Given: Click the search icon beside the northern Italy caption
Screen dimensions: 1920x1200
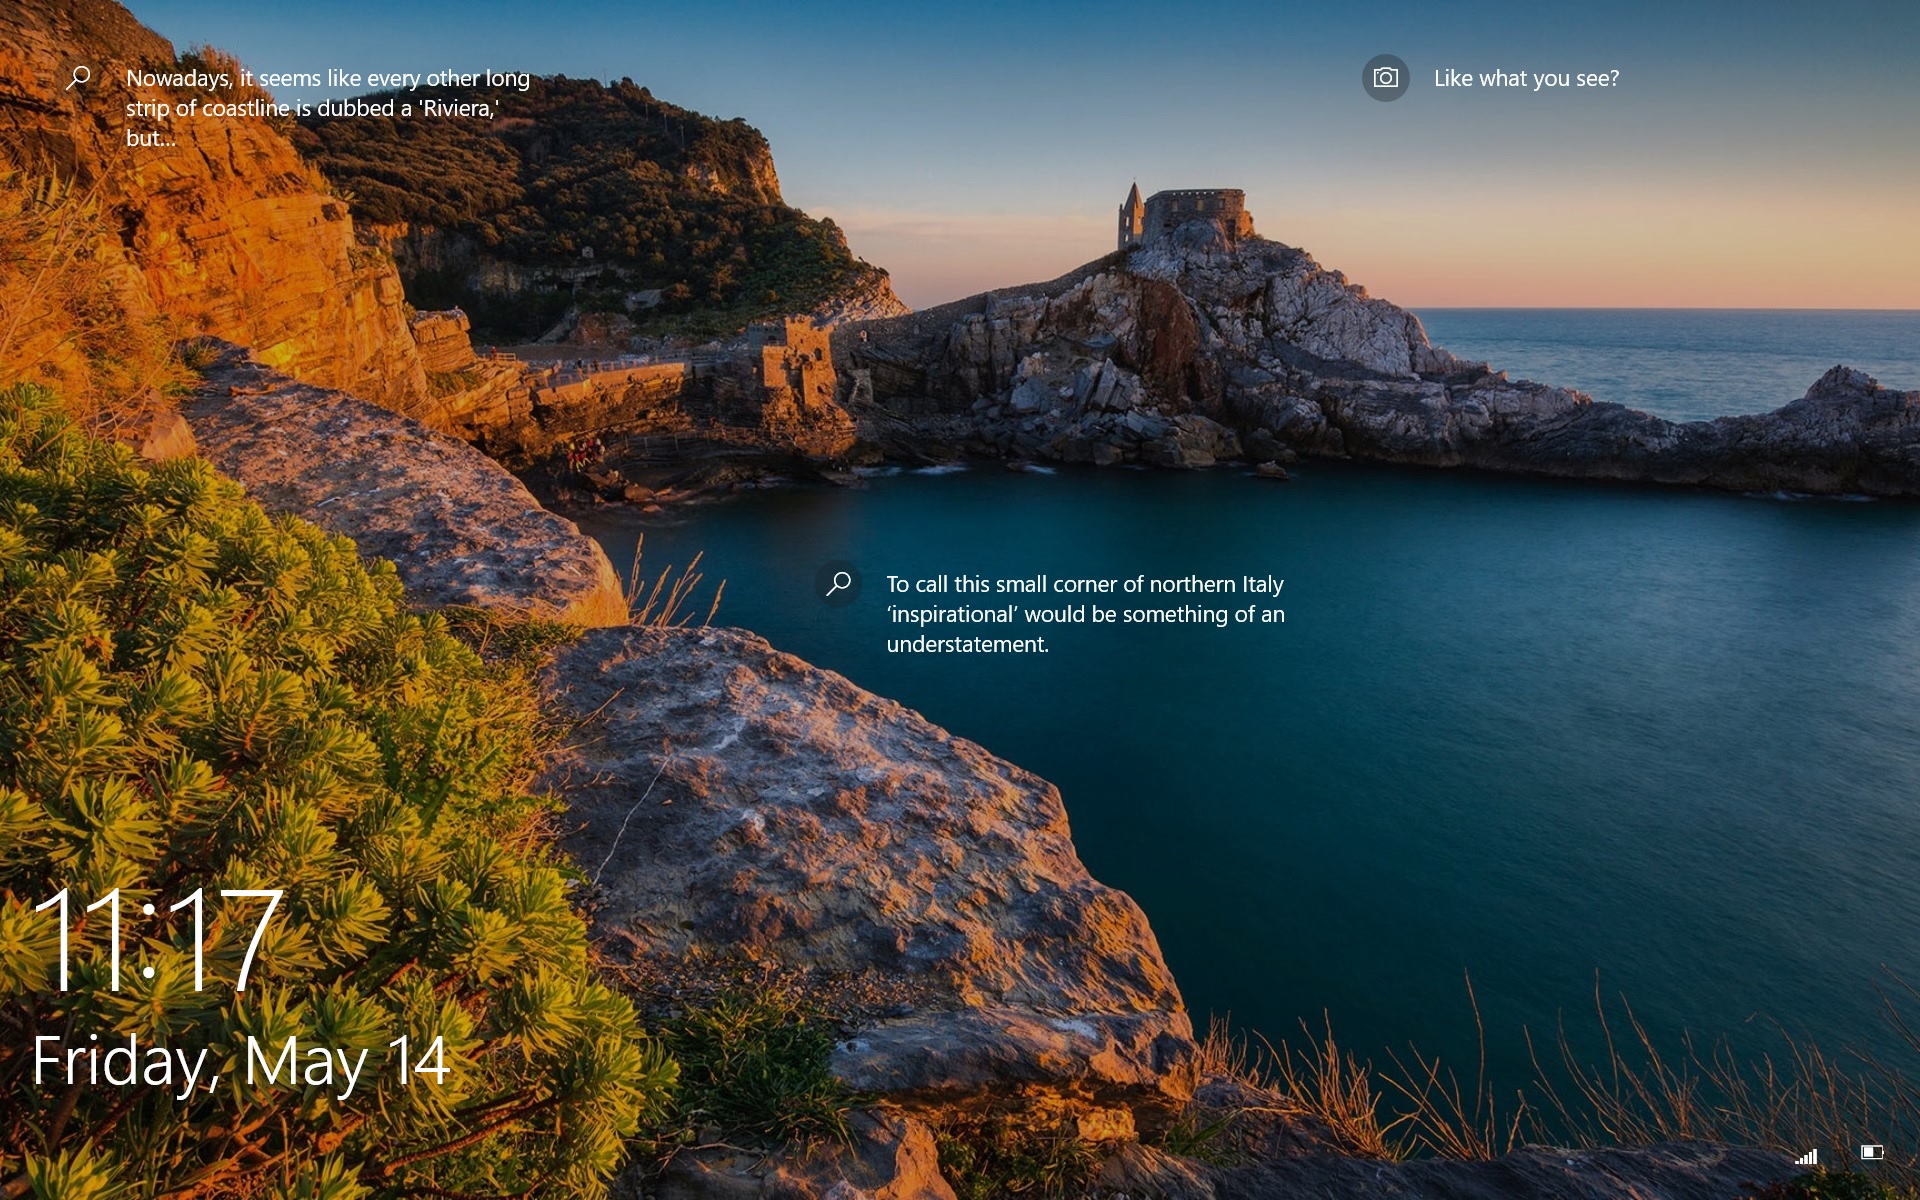Looking at the screenshot, I should point(838,583).
